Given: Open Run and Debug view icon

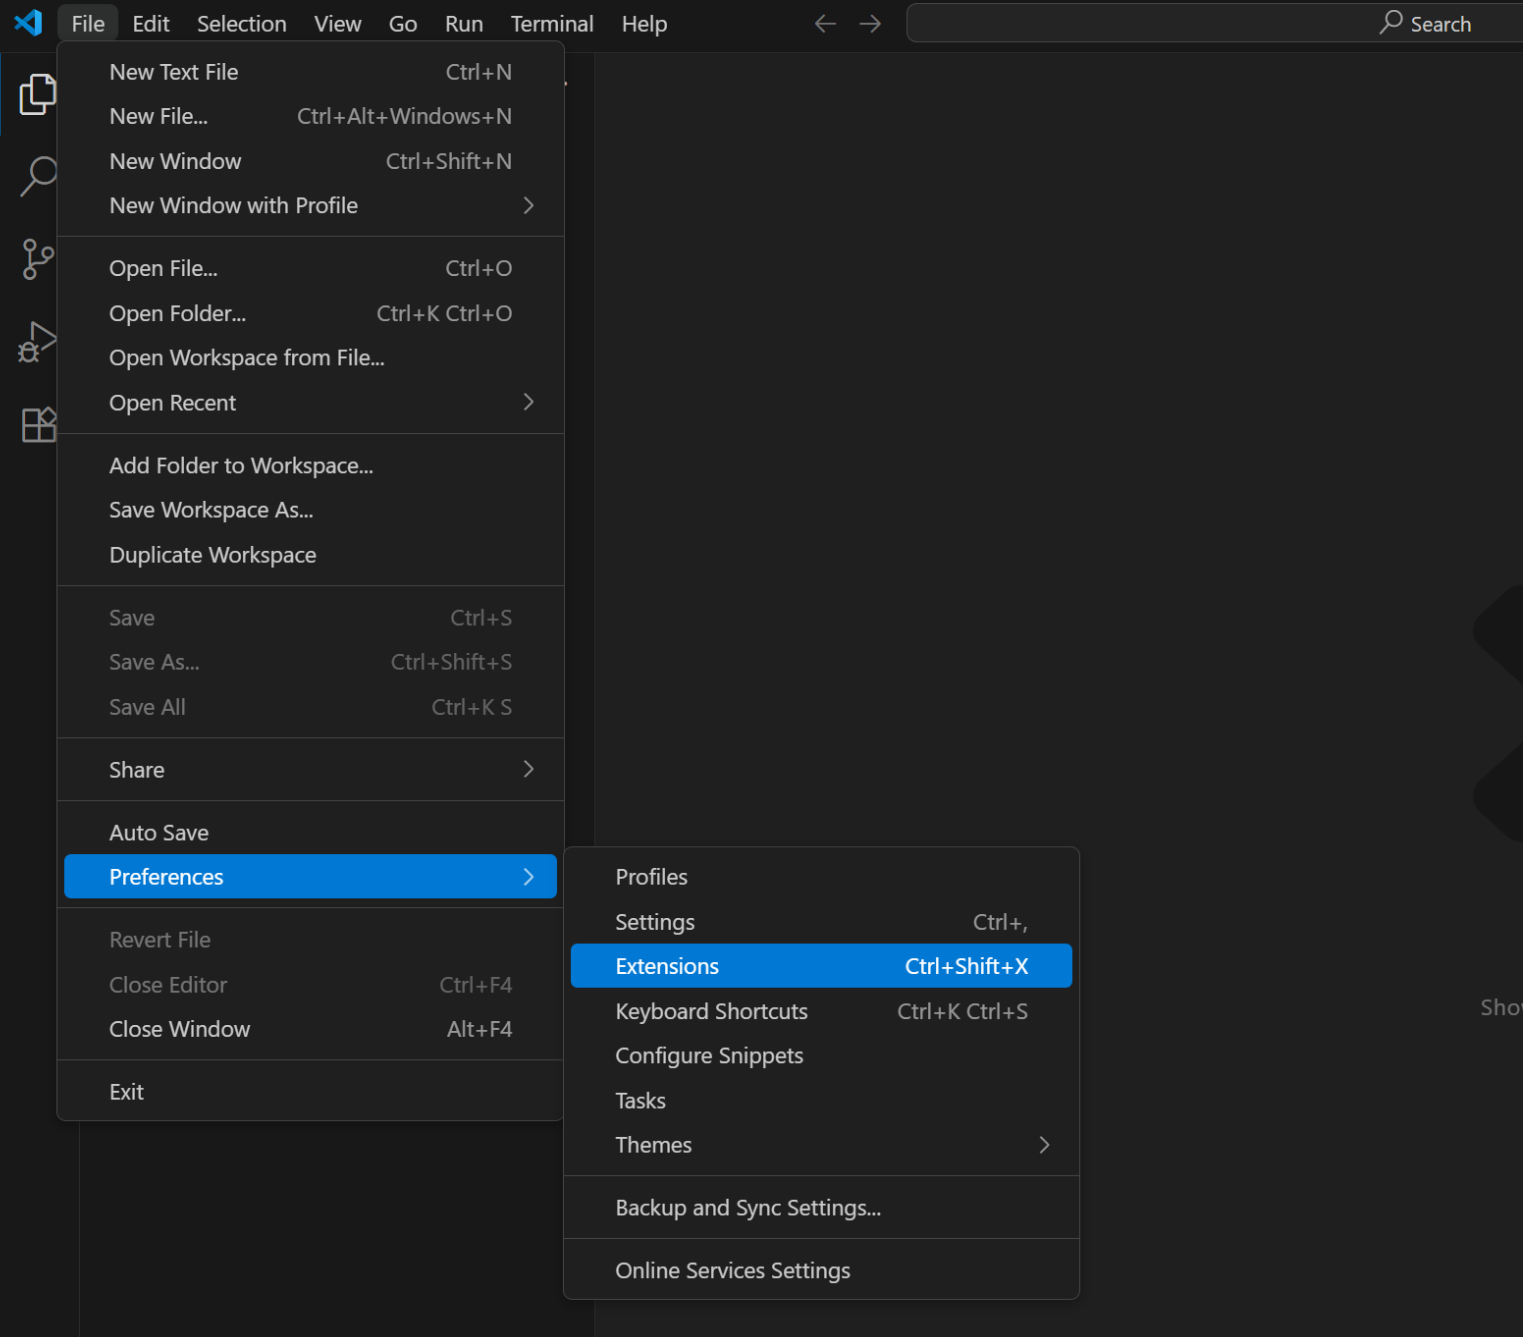Looking at the screenshot, I should (37, 342).
